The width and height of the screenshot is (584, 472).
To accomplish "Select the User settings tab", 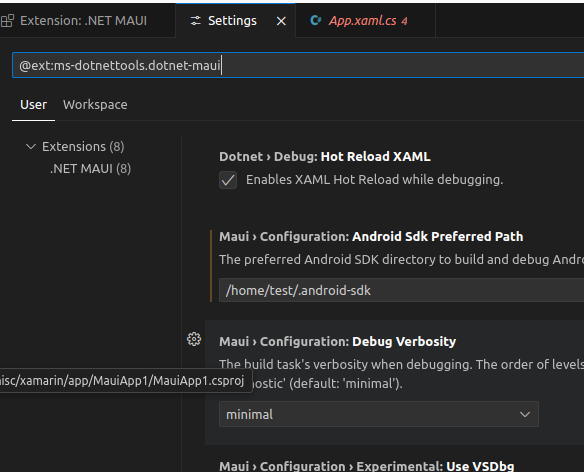I will click(x=34, y=105).
